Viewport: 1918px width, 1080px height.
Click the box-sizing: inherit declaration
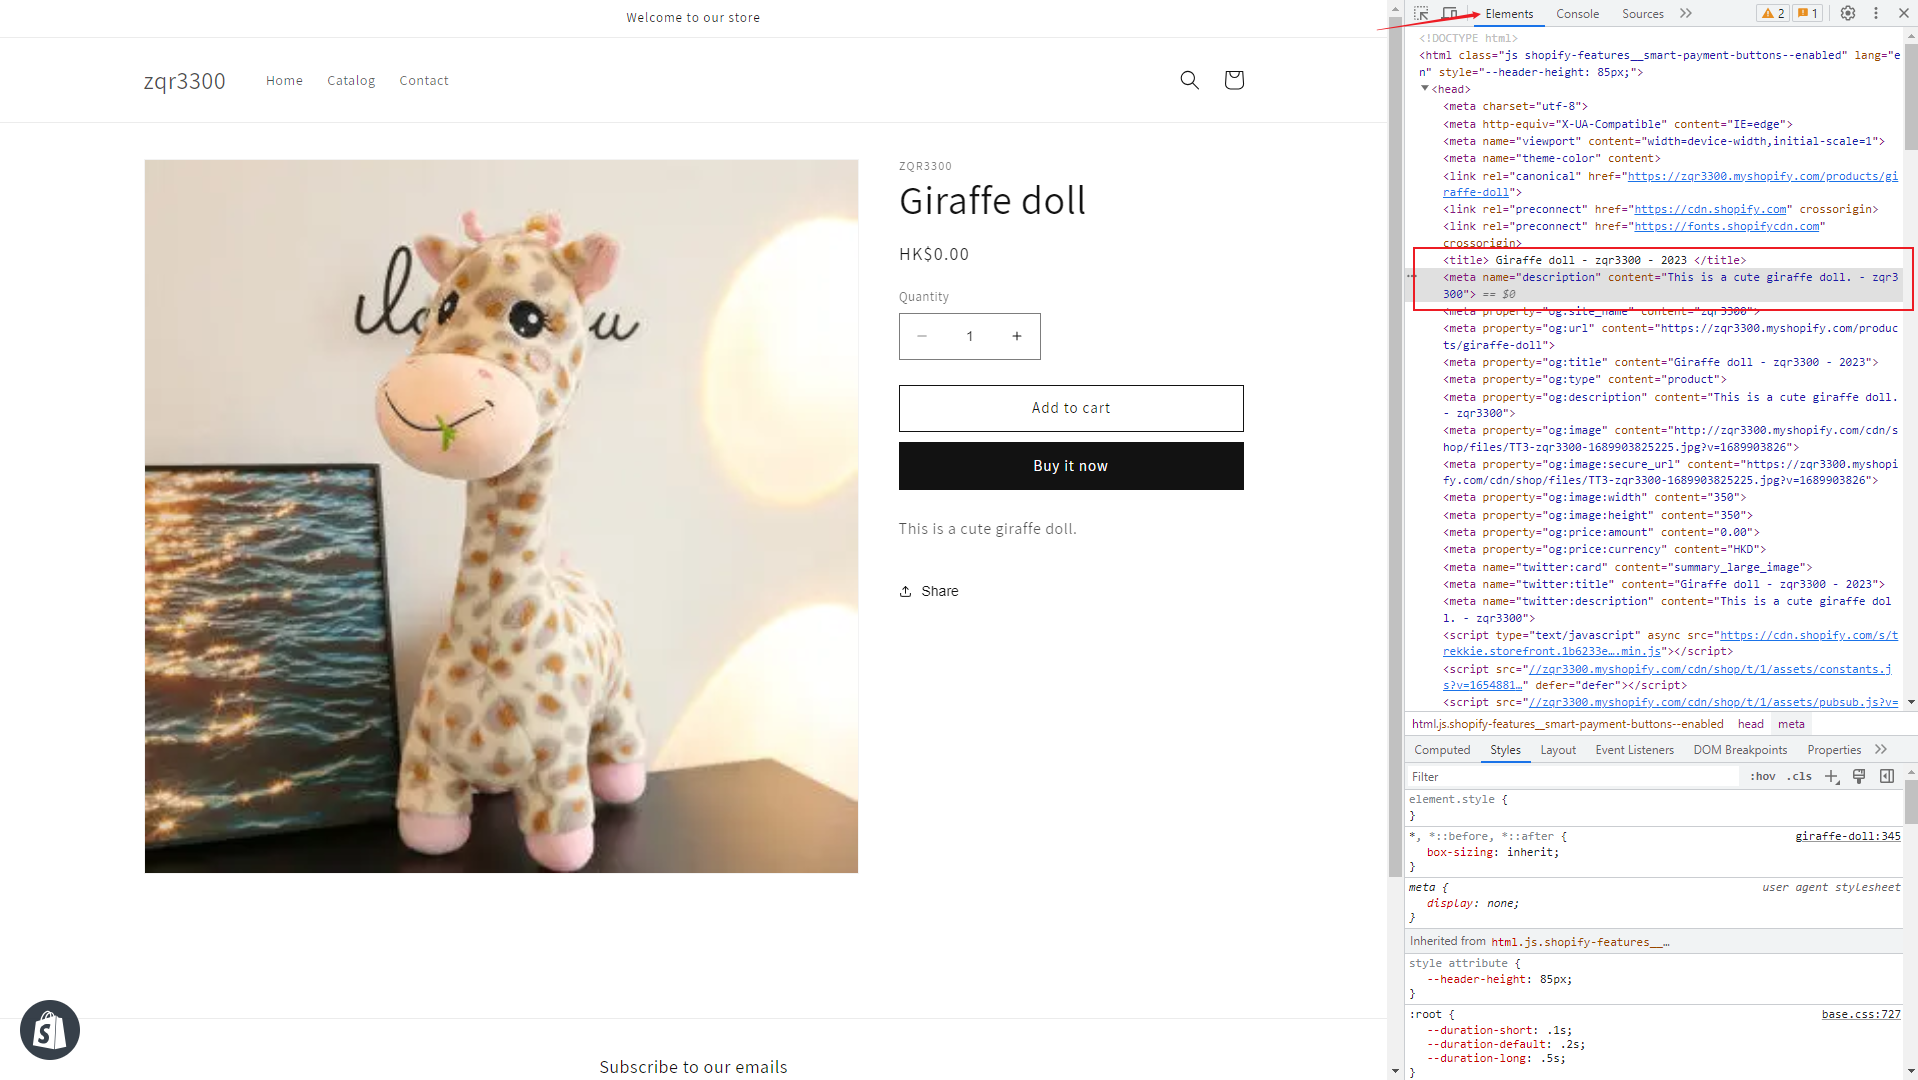coord(1493,852)
